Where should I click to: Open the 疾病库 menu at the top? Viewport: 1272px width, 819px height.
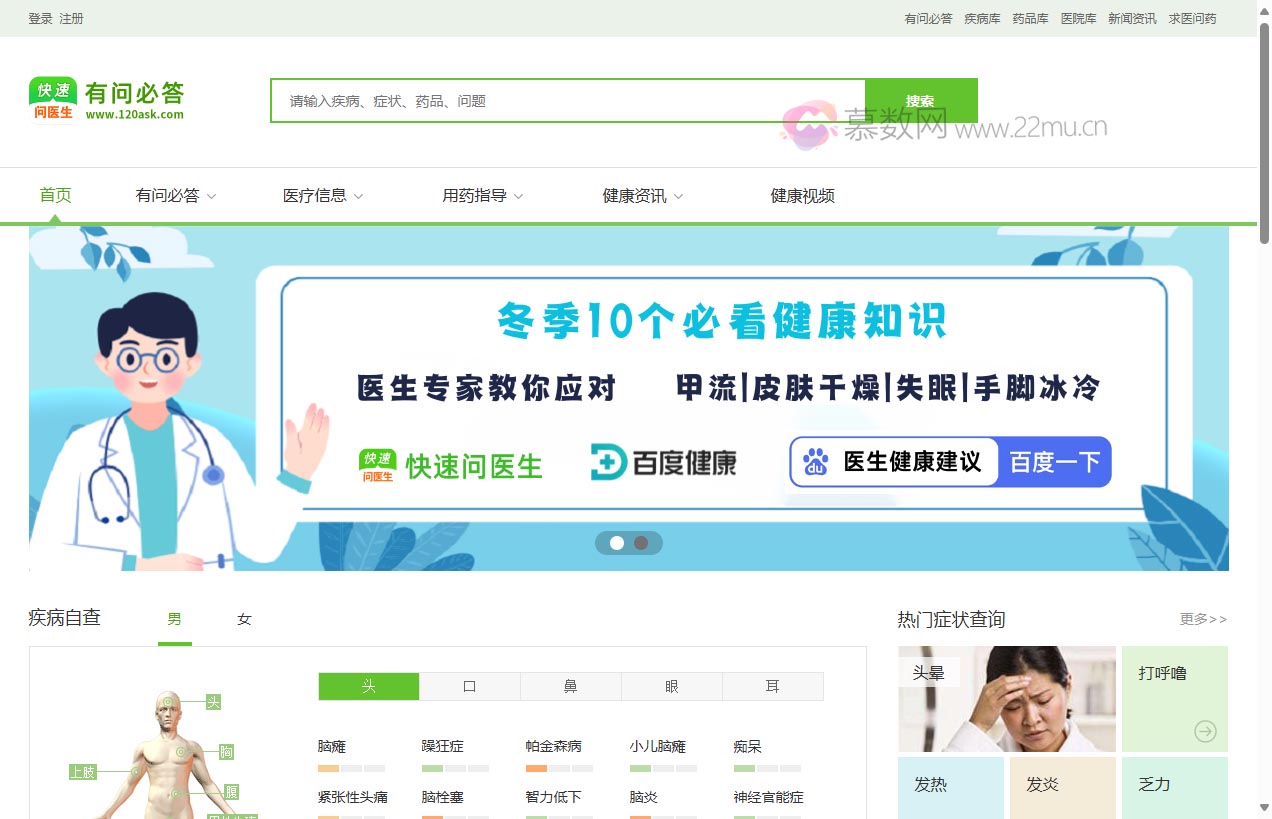[981, 17]
